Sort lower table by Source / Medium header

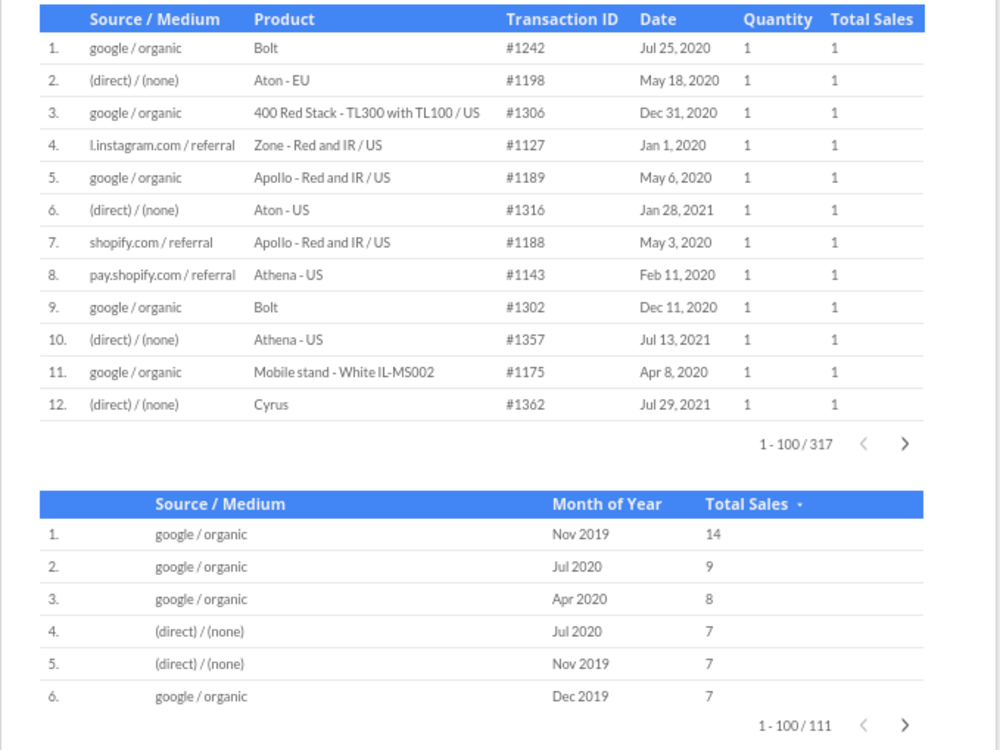click(220, 504)
